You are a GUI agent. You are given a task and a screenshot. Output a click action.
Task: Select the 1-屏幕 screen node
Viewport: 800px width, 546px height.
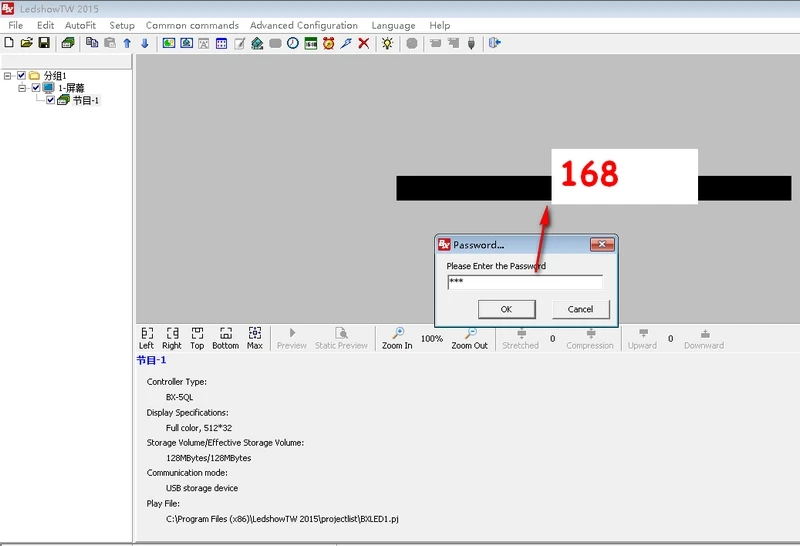coord(71,88)
